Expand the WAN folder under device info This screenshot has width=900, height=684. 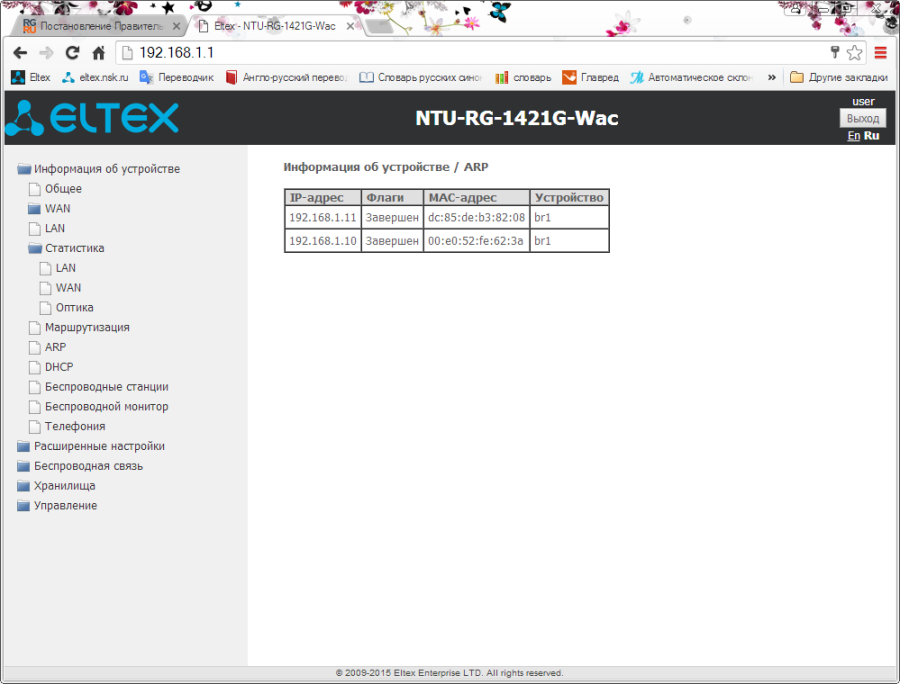coord(49,208)
